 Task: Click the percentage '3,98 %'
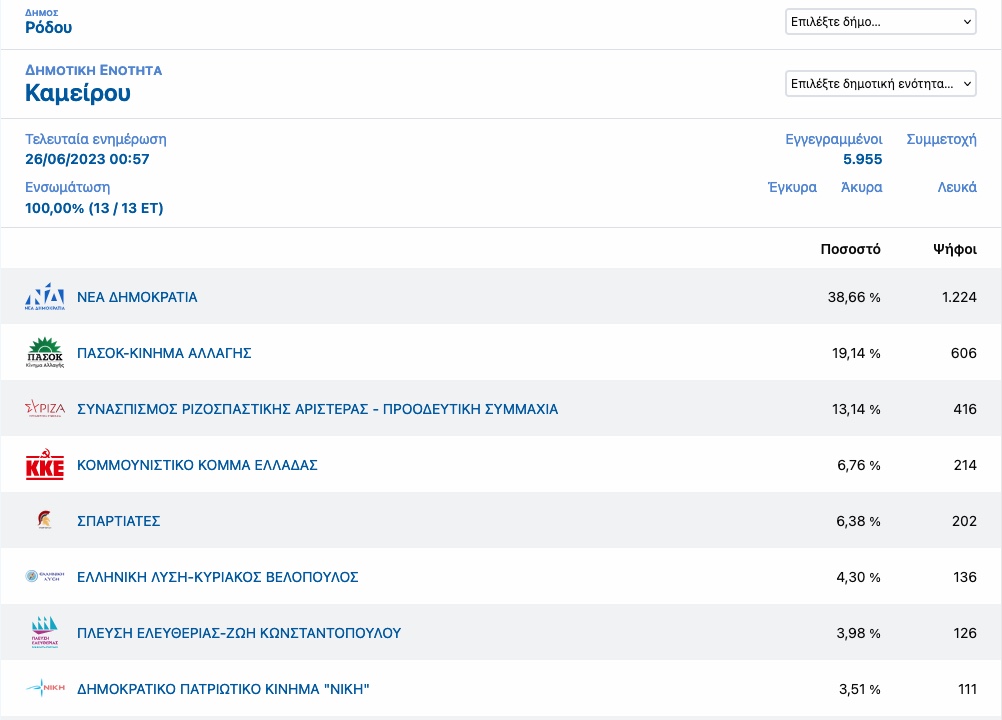pos(858,633)
